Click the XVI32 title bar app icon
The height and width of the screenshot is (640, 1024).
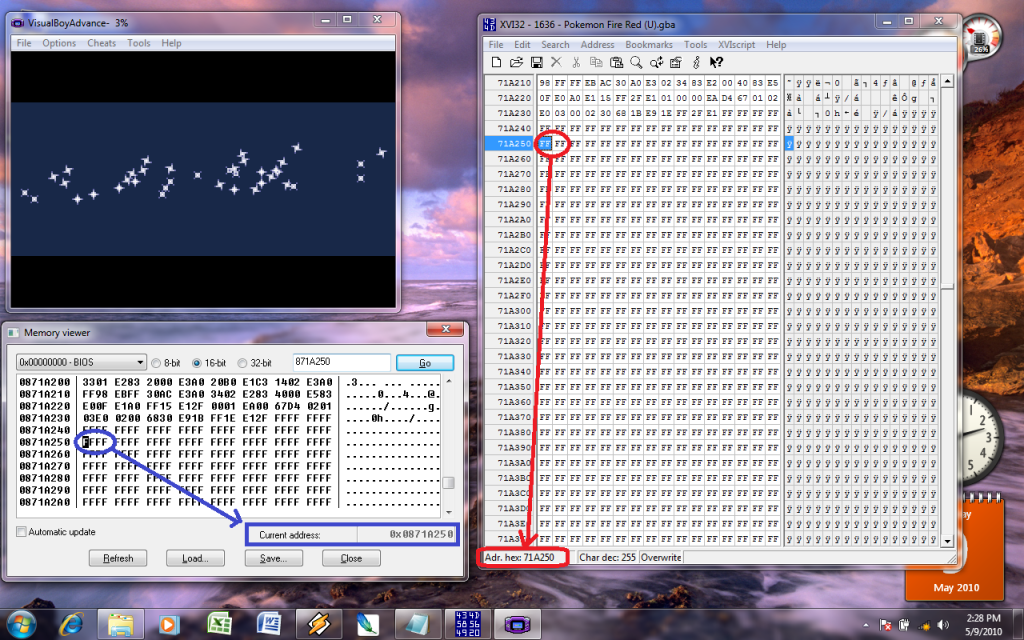[x=489, y=24]
